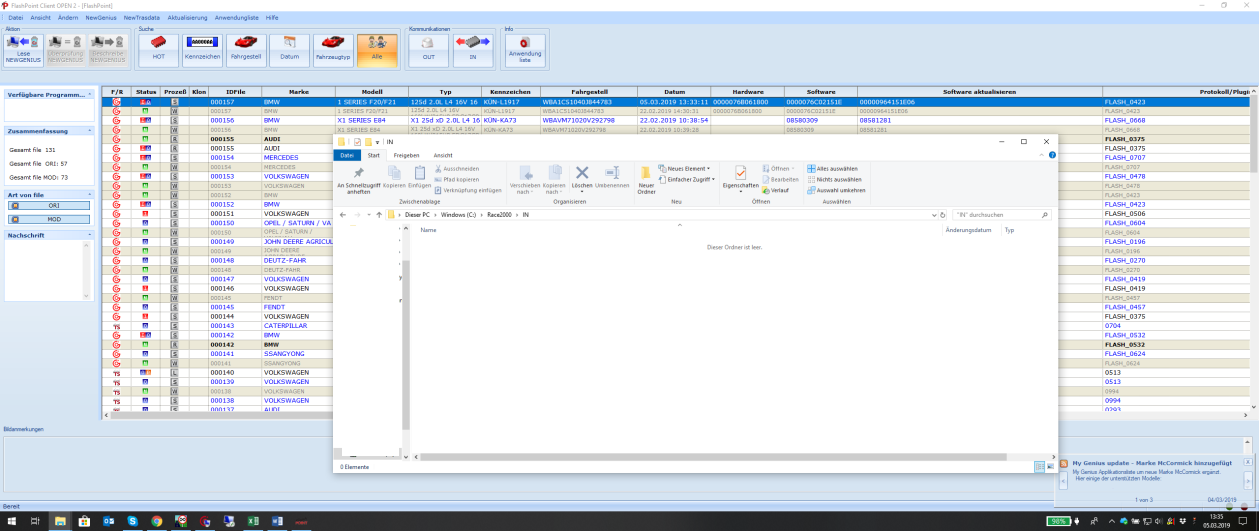
Task: Expand Einfacher Zugriff dropdown
Action: point(687,179)
